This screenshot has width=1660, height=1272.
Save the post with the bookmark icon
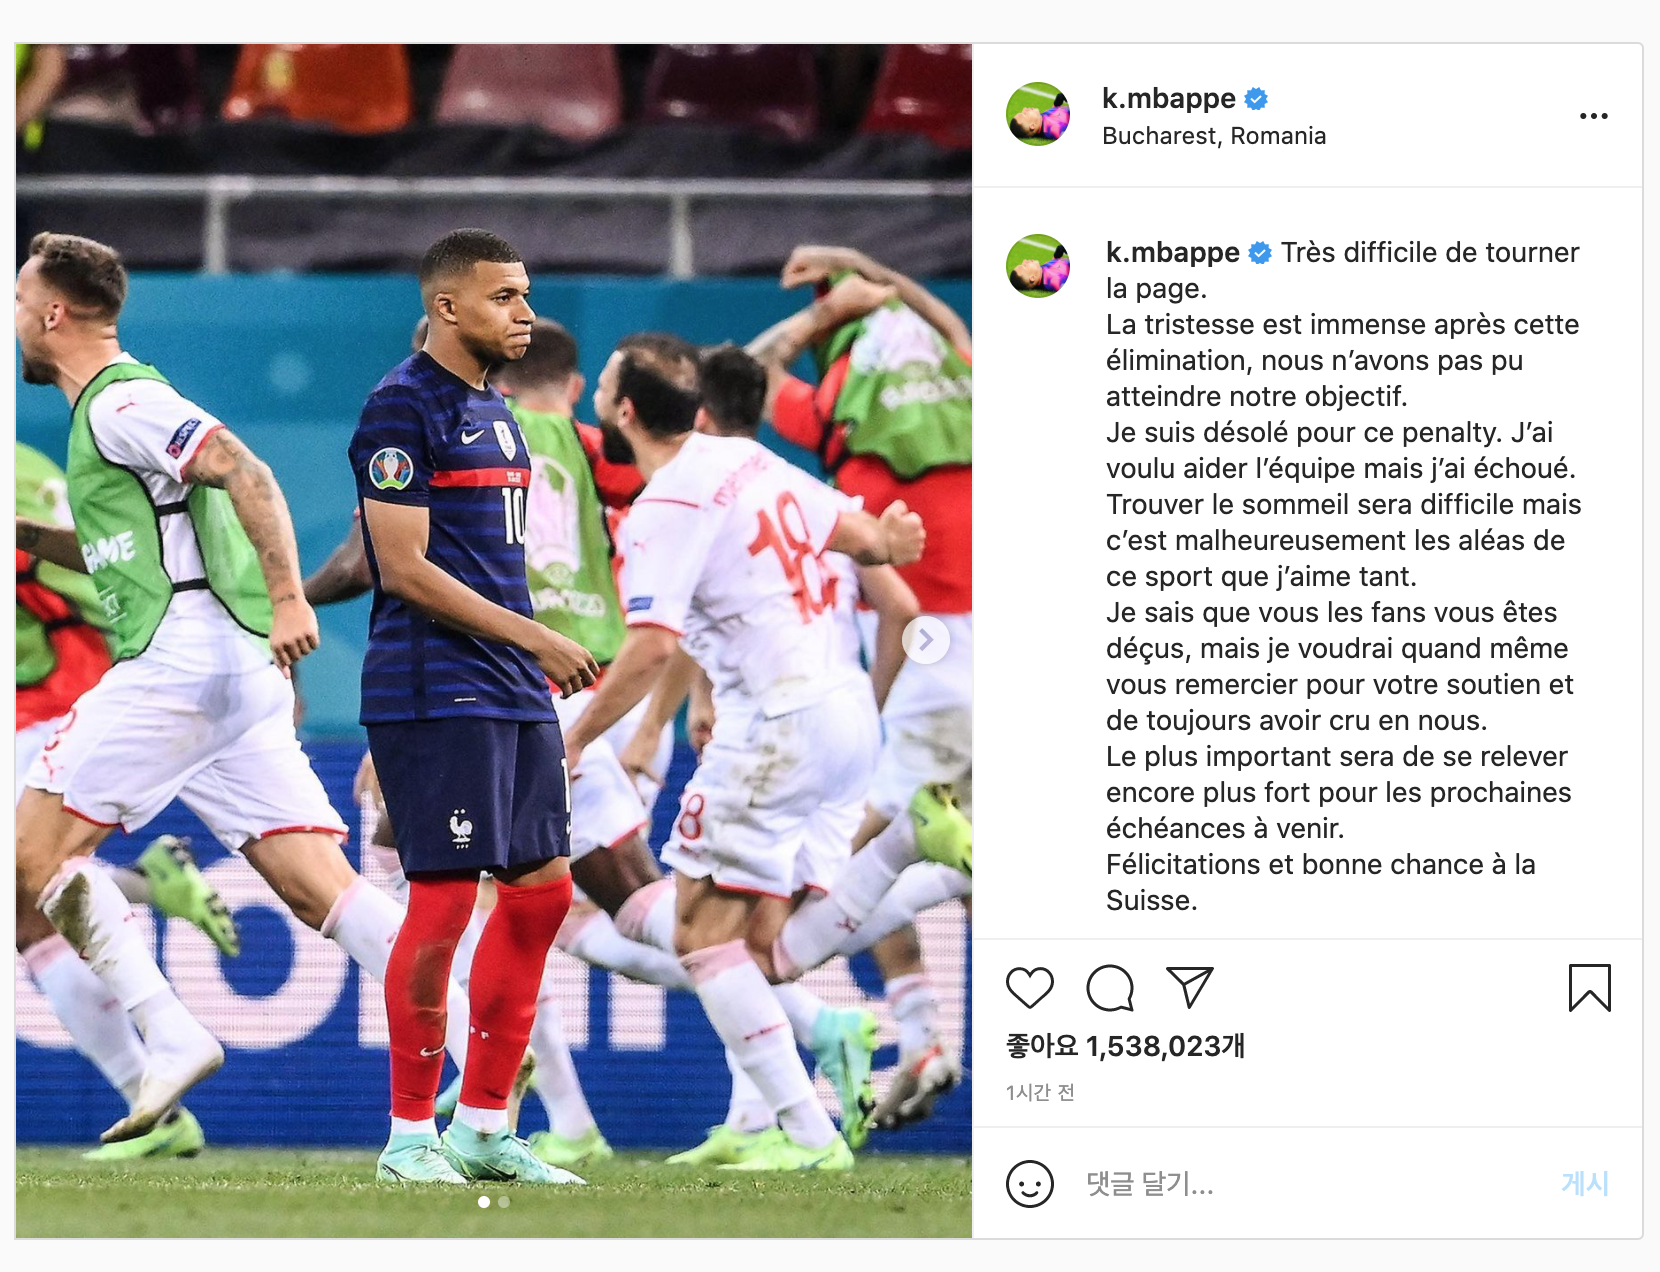pyautogui.click(x=1589, y=988)
